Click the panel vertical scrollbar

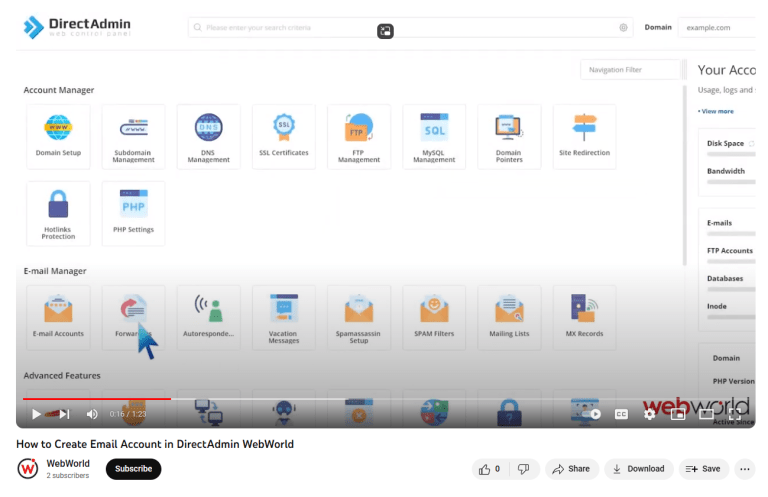click(x=685, y=176)
